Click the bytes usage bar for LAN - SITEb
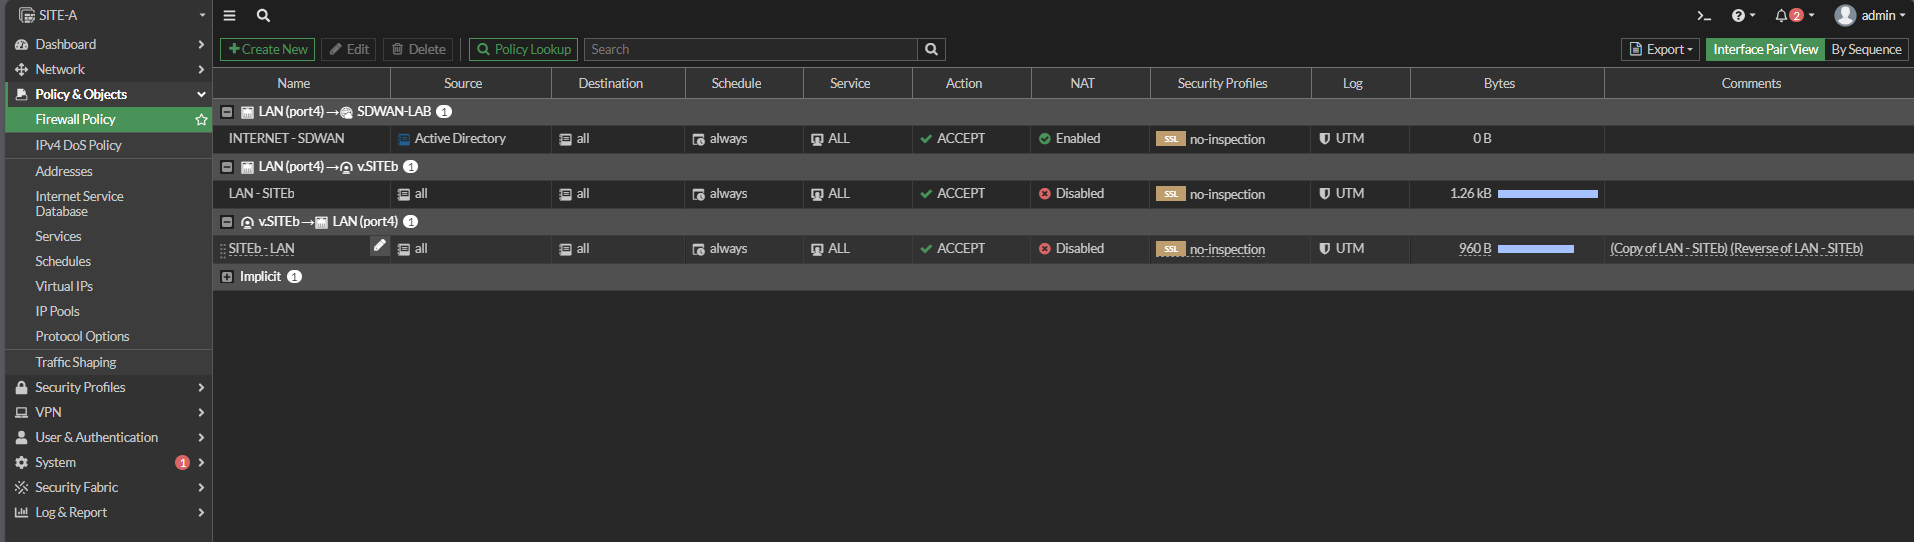The height and width of the screenshot is (542, 1914). (x=1547, y=194)
